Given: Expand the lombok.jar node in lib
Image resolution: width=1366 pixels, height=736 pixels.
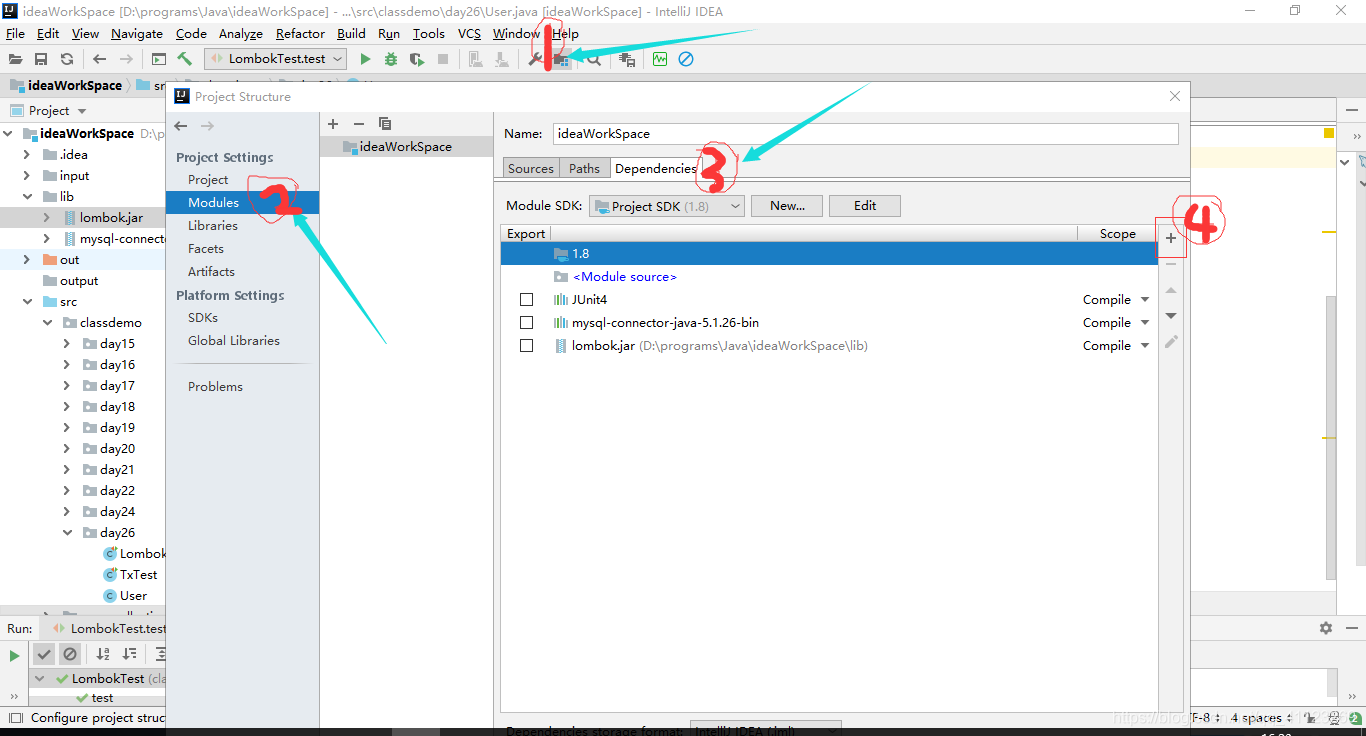Looking at the screenshot, I should (x=46, y=218).
